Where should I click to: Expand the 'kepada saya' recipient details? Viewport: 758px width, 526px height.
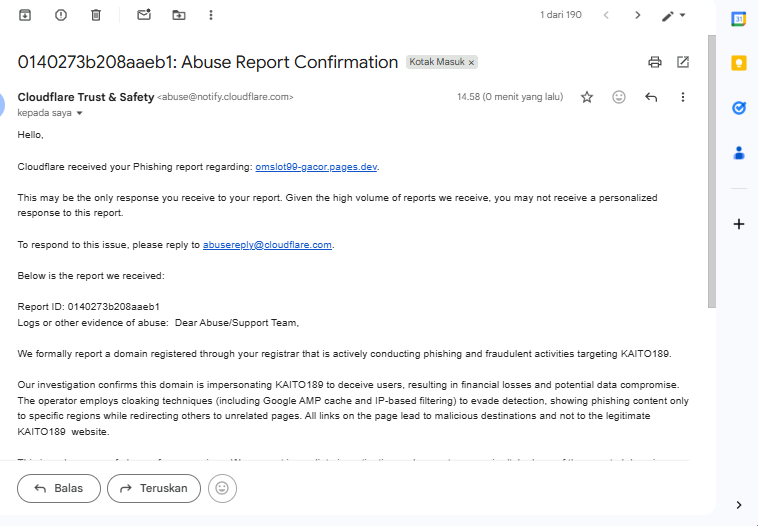[x=80, y=113]
